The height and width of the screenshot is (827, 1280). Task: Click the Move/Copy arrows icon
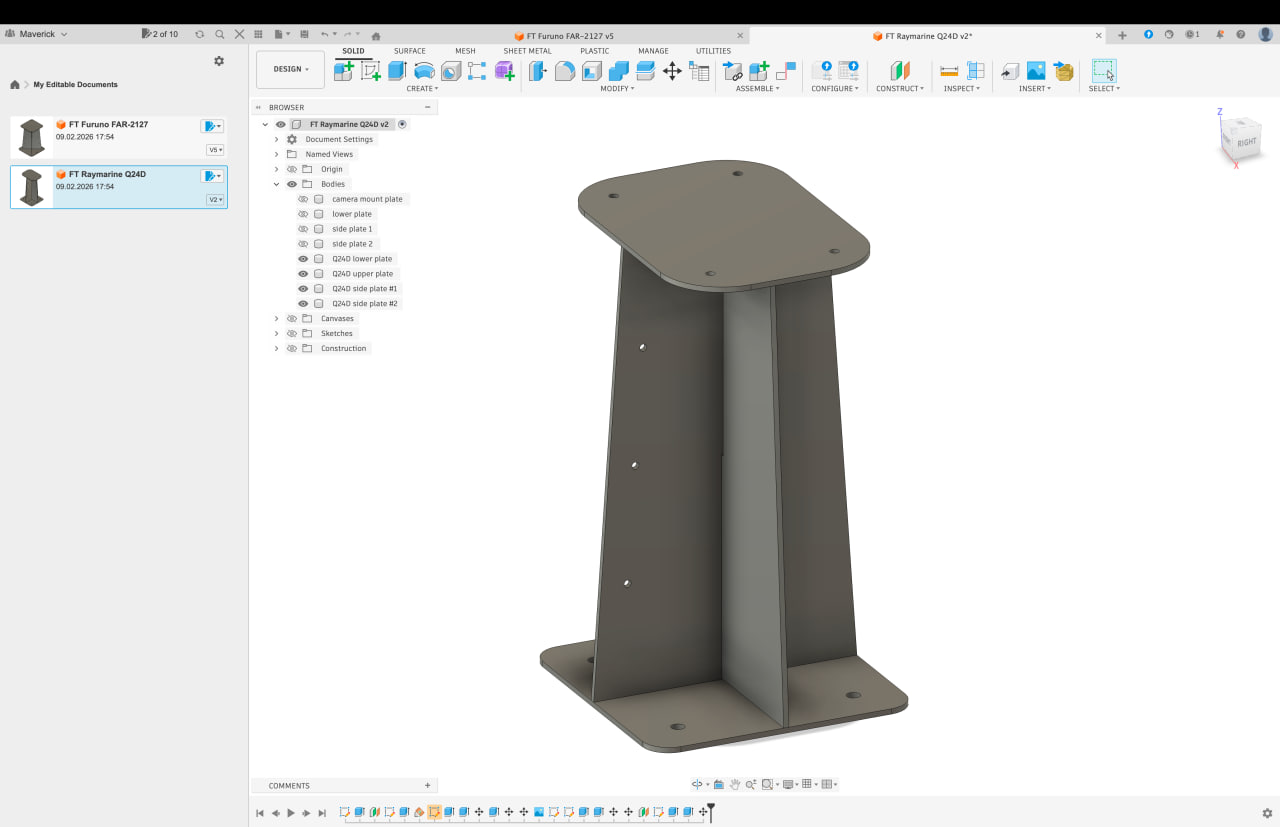pyautogui.click(x=672, y=71)
